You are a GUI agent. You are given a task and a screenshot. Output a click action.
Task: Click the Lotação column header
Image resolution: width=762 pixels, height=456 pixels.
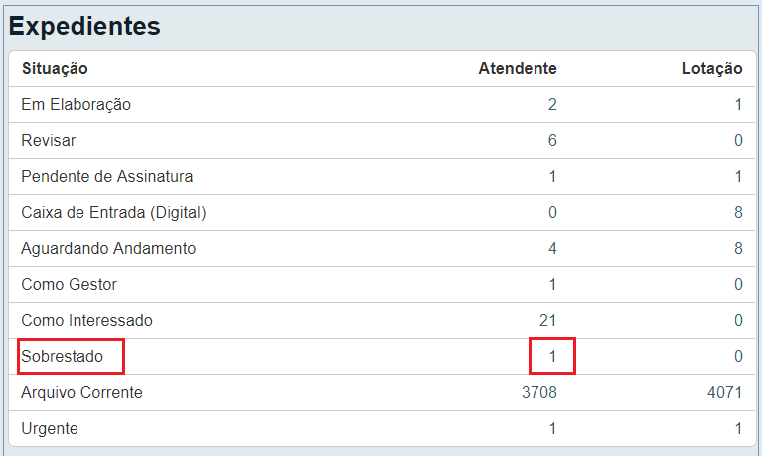[x=712, y=69]
